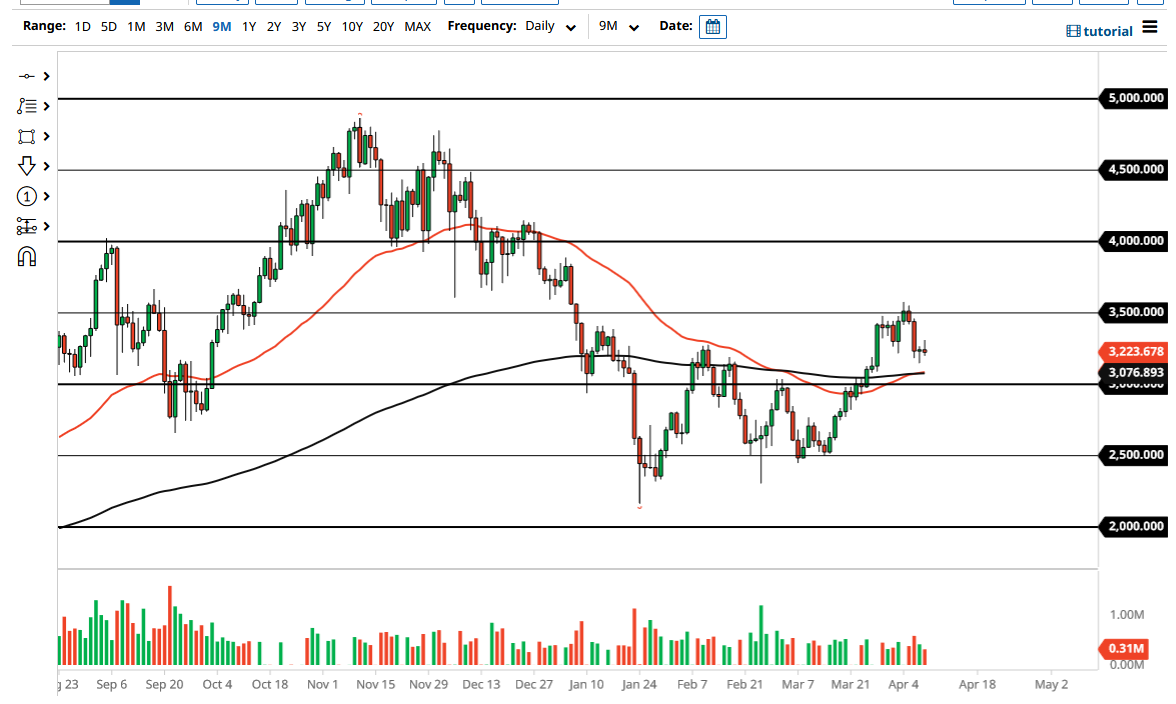Select the measurement tool
The width and height of the screenshot is (1176, 704).
[27, 225]
